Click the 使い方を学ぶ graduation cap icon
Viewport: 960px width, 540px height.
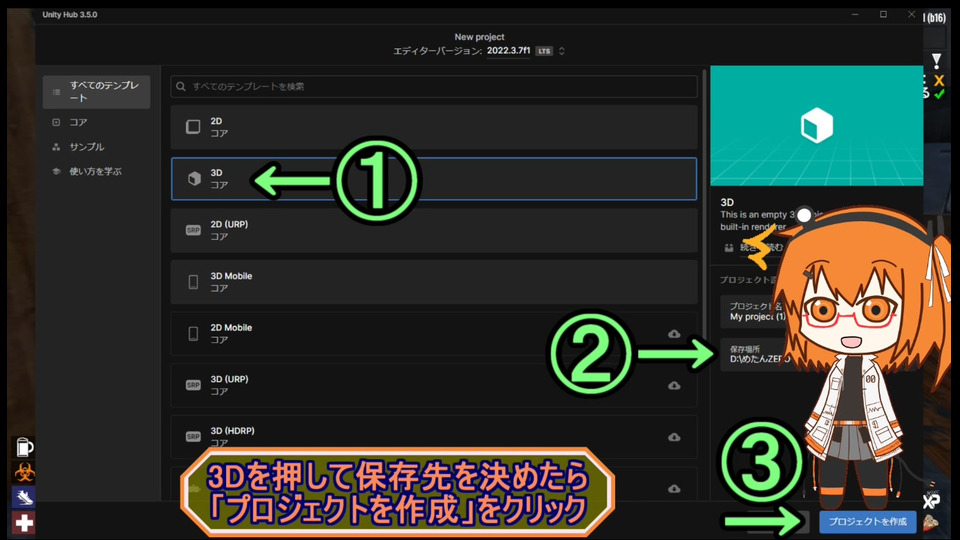click(x=56, y=171)
